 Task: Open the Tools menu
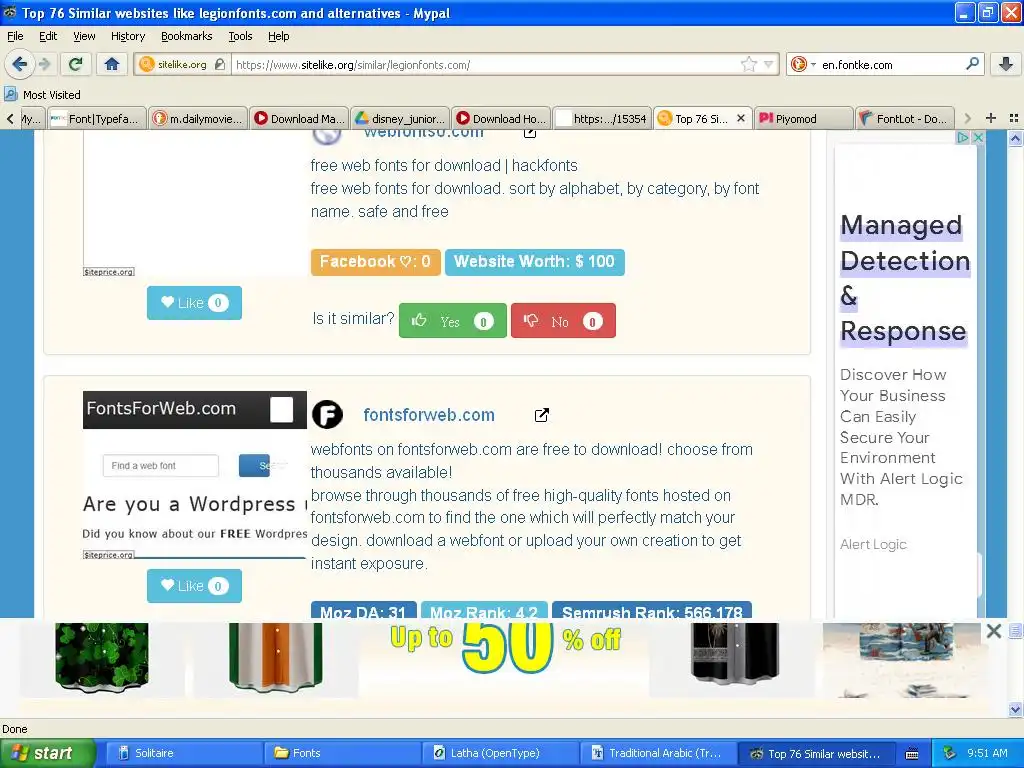pyautogui.click(x=240, y=37)
